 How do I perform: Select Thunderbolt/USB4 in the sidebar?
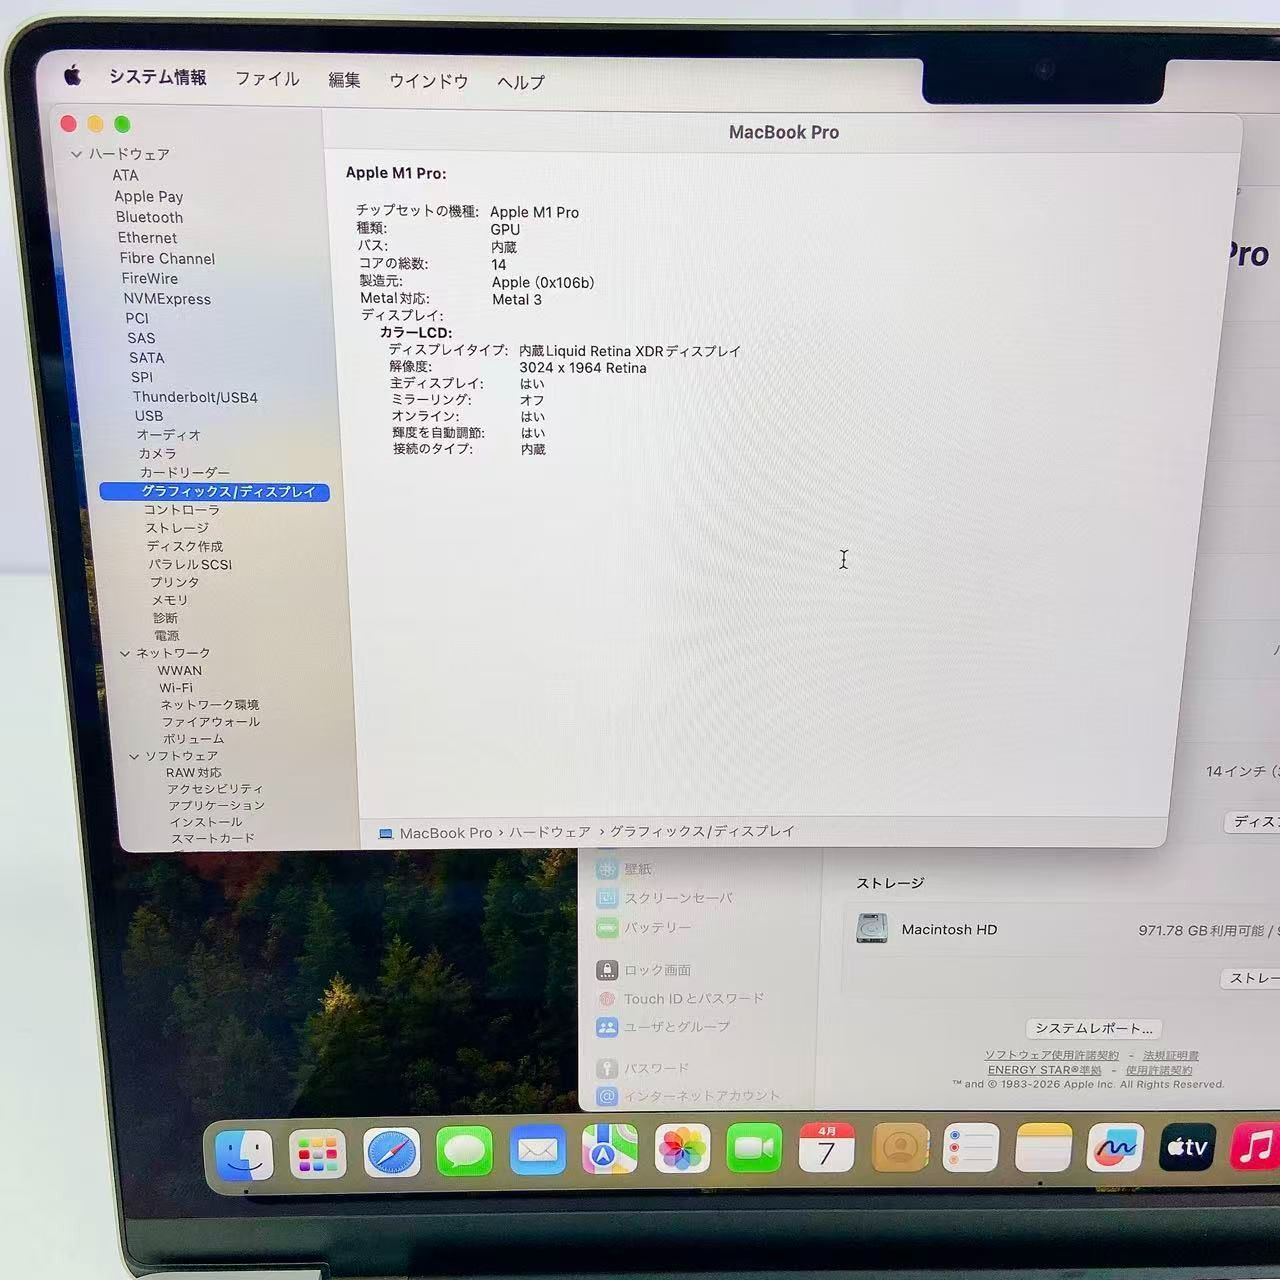195,397
